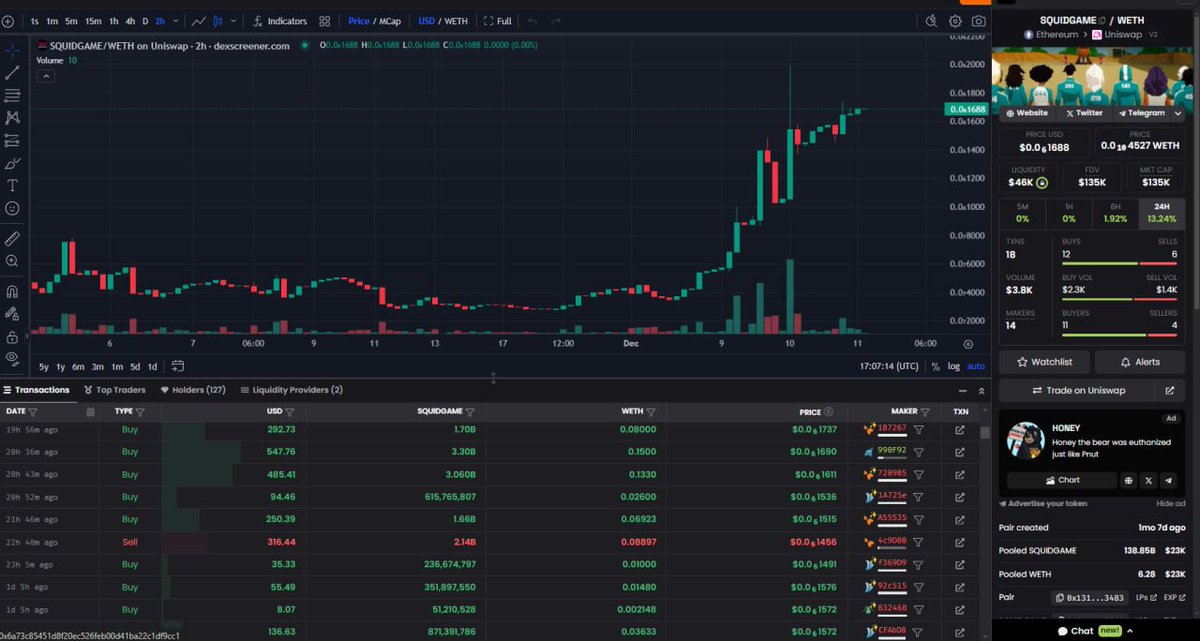Expand more social links chevron
This screenshot has width=1200, height=641.
[1179, 113]
